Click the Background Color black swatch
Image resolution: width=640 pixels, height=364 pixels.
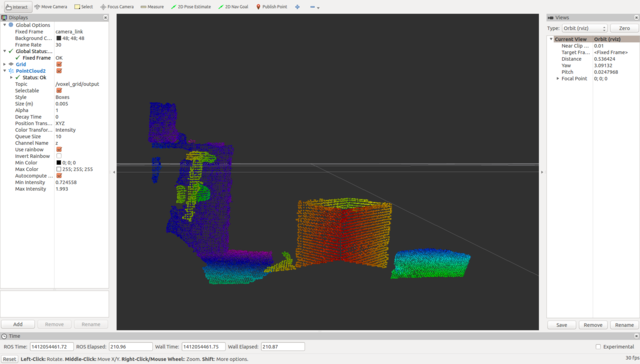59,38
